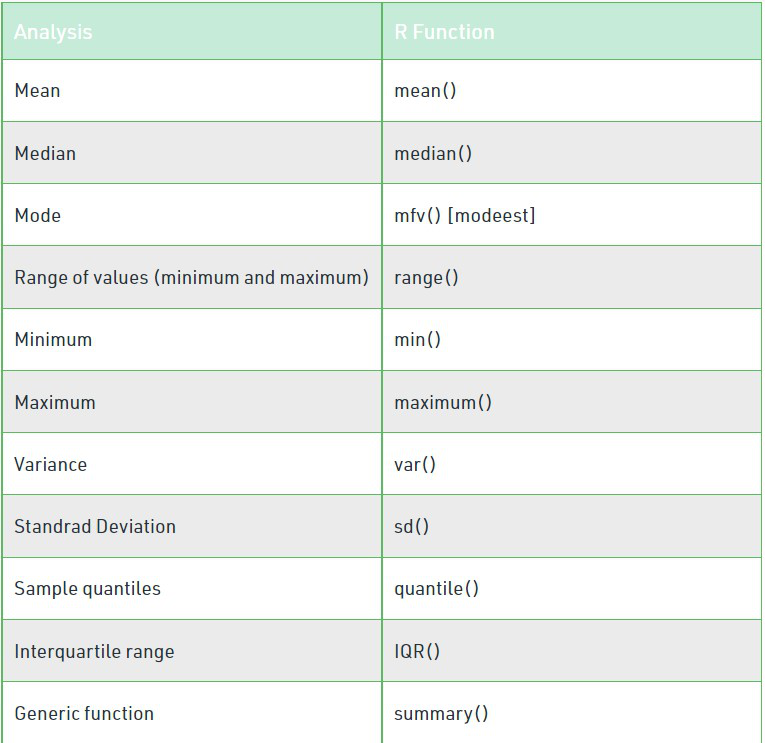765x743 pixels.
Task: Select the Median analysis cell
Action: click(192, 153)
